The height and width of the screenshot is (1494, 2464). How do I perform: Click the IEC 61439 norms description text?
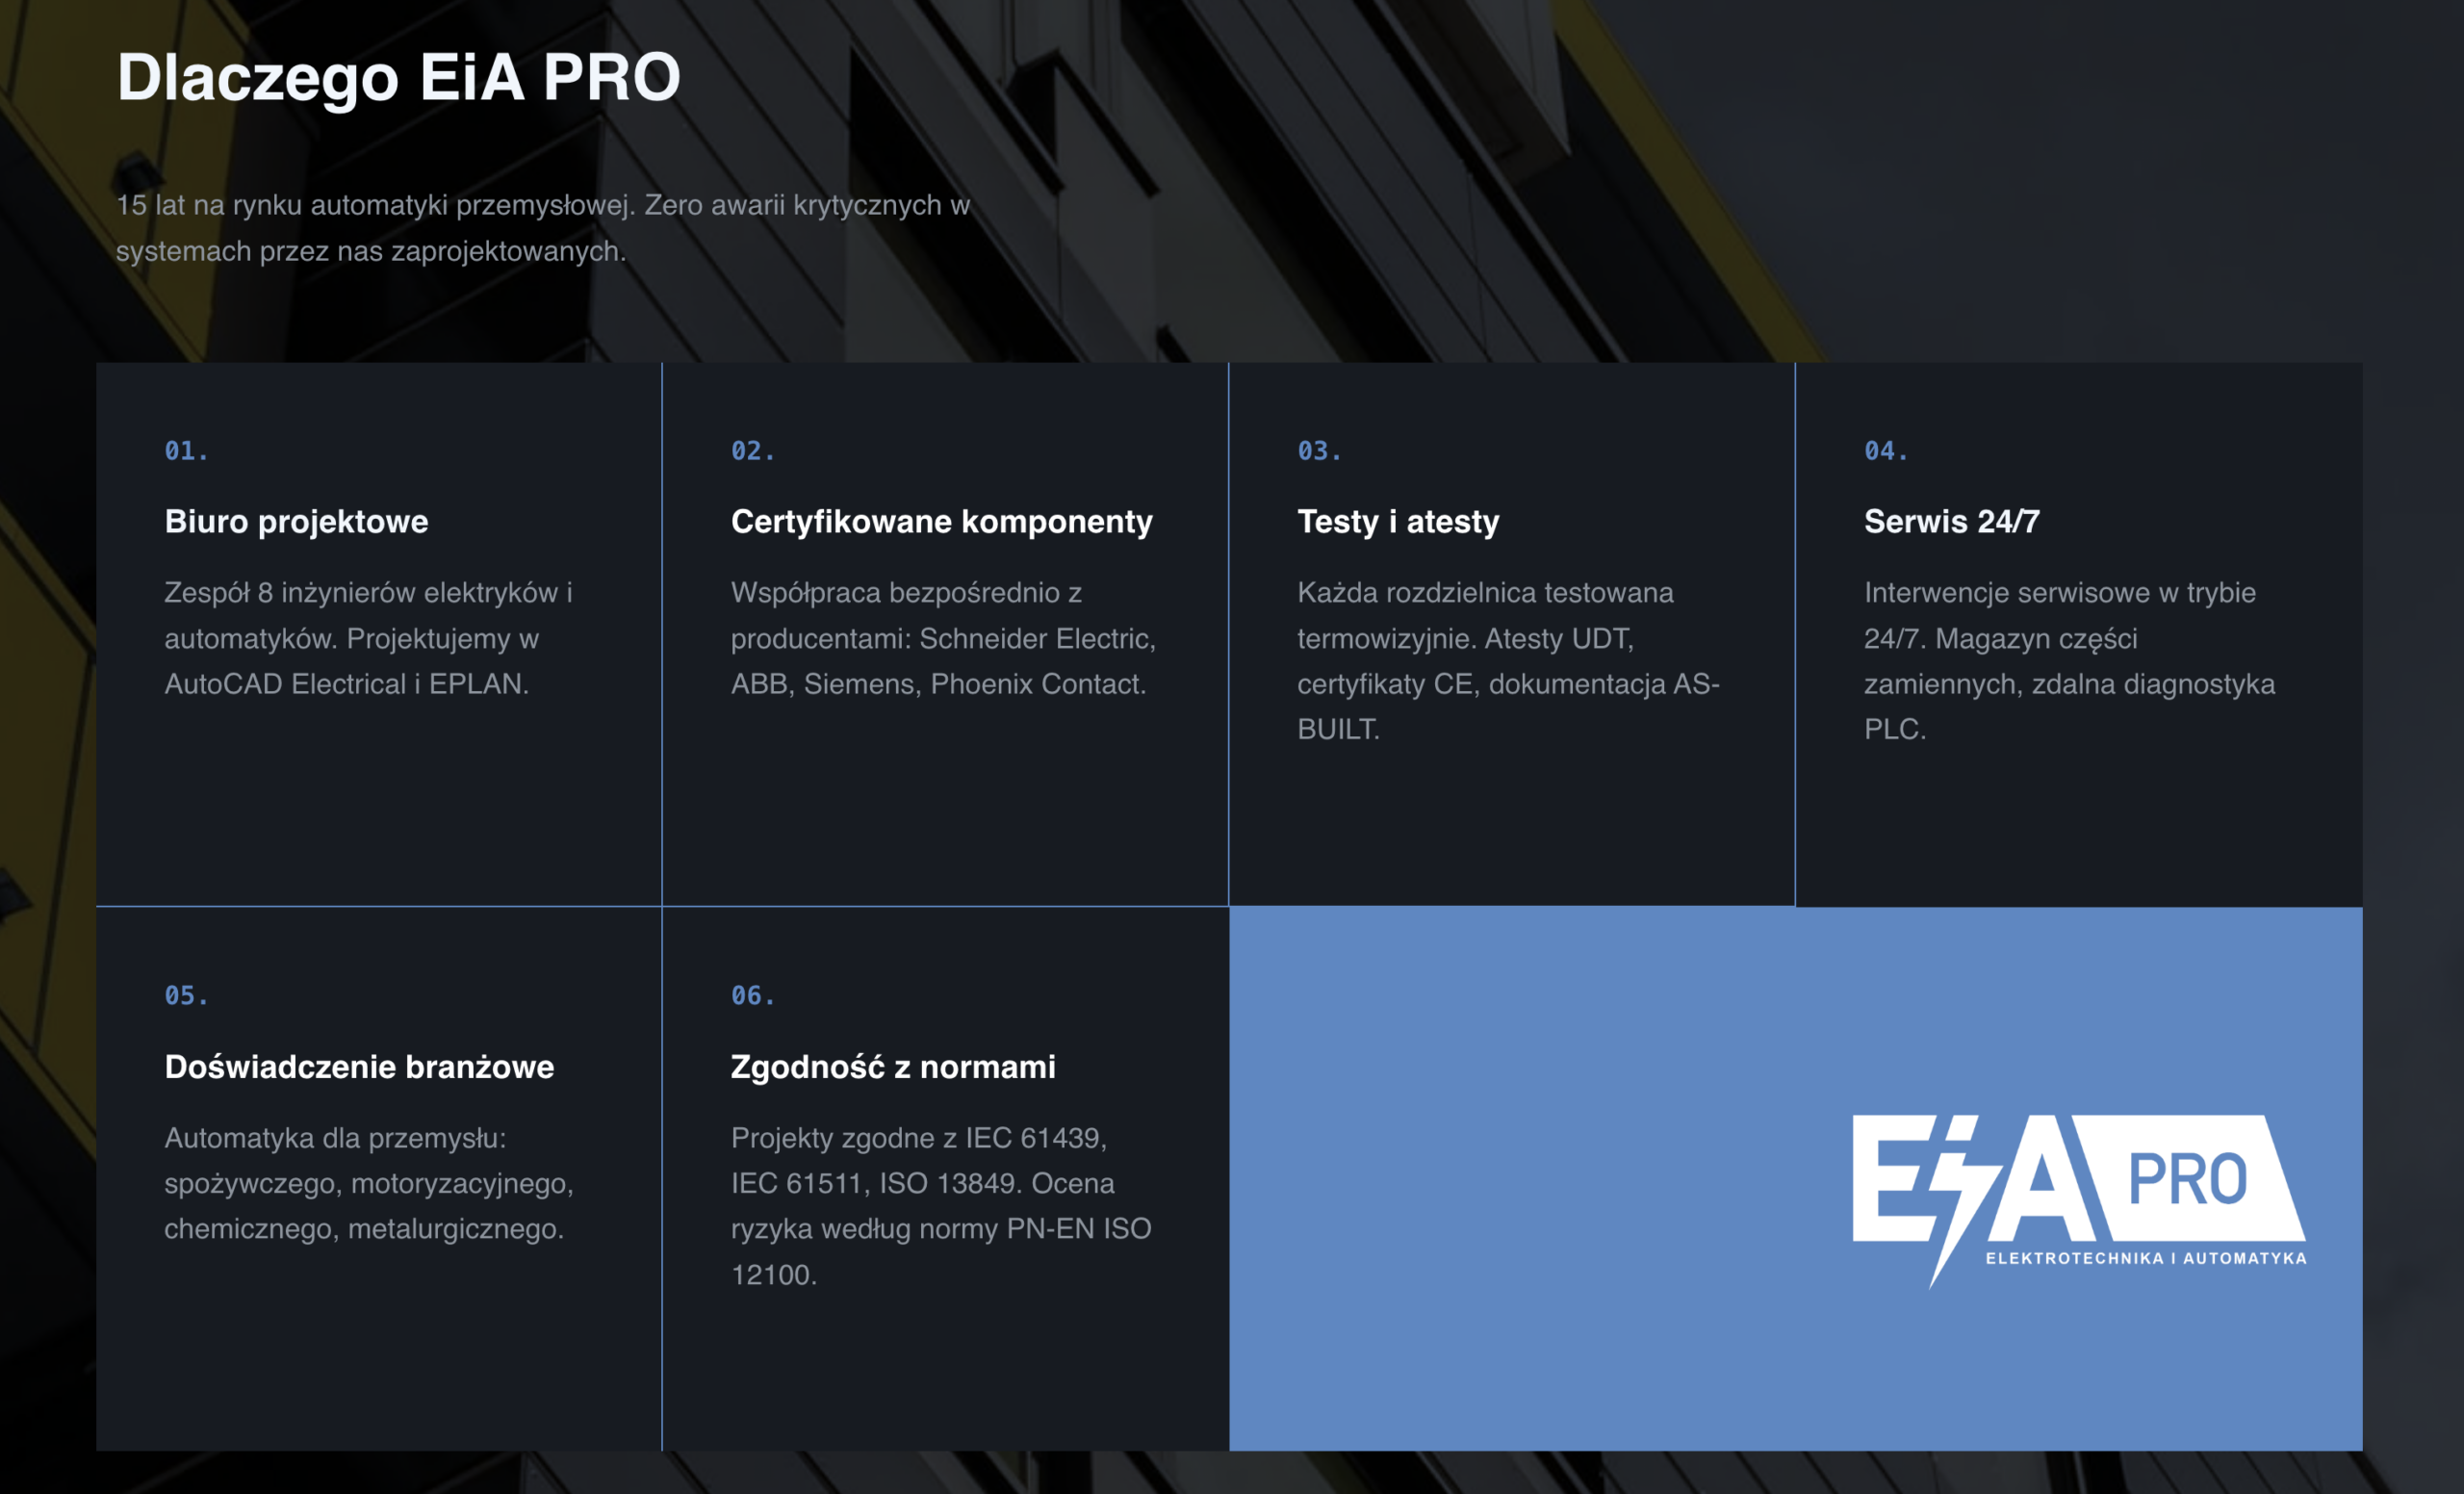coord(941,1206)
